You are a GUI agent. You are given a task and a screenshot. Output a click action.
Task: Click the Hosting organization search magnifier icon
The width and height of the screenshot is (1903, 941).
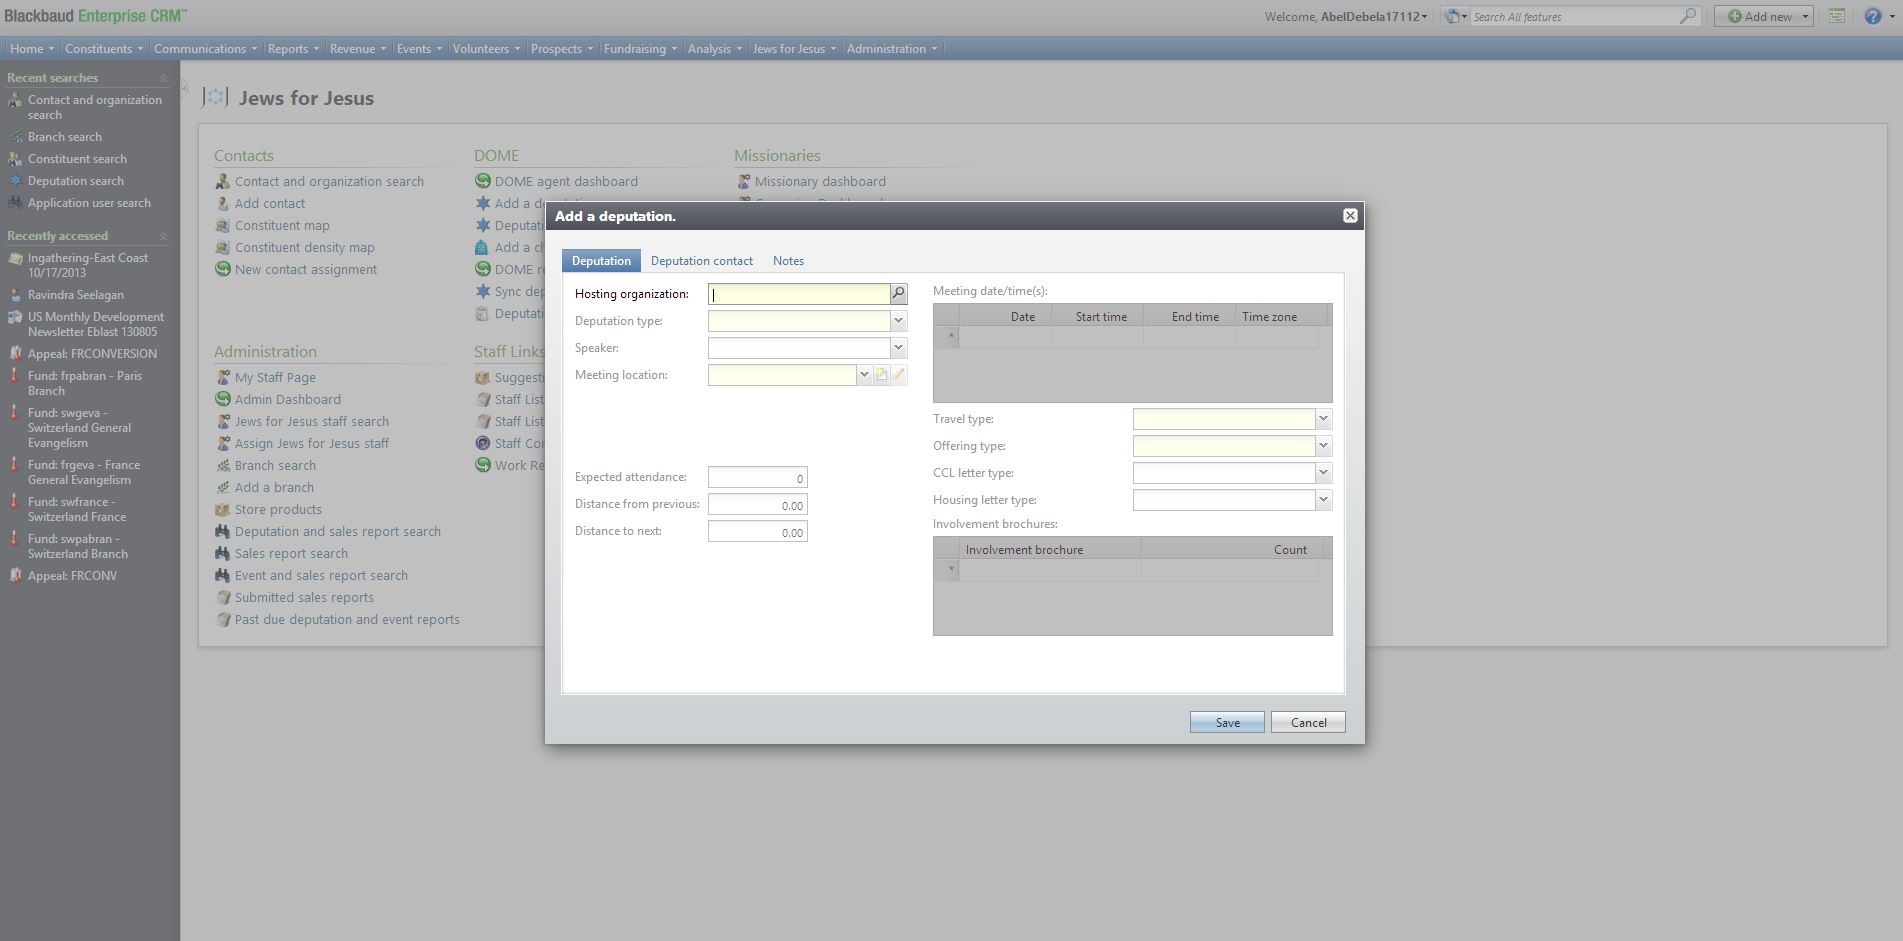pyautogui.click(x=898, y=294)
